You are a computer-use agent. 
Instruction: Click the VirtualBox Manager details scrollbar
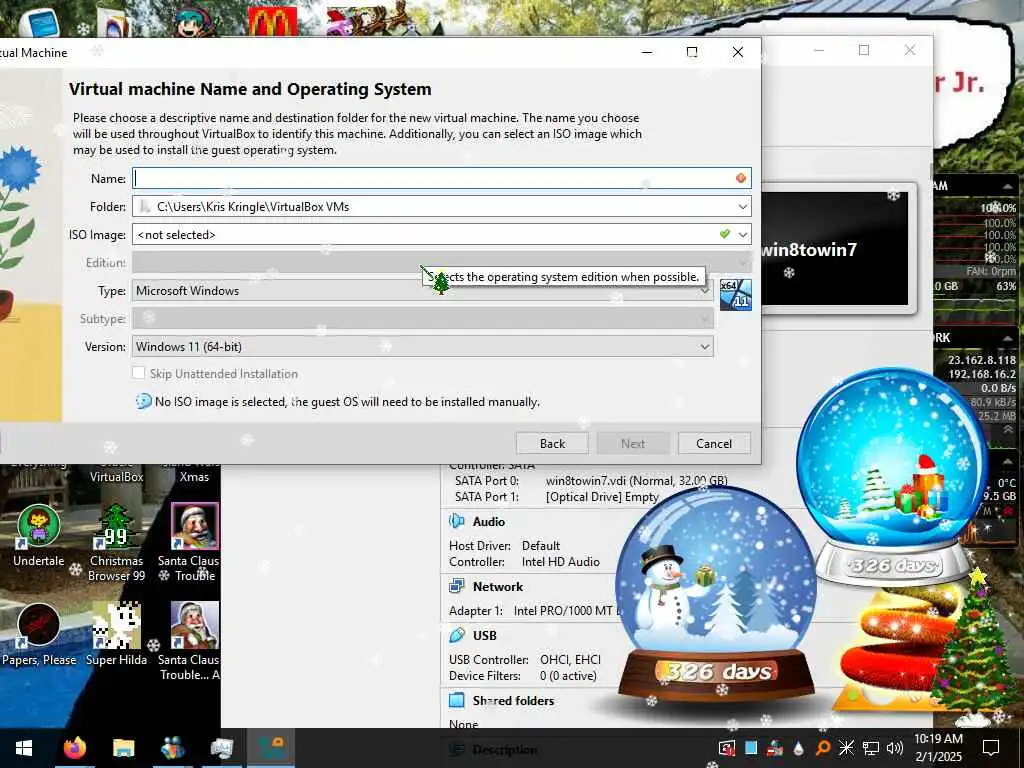point(931,170)
